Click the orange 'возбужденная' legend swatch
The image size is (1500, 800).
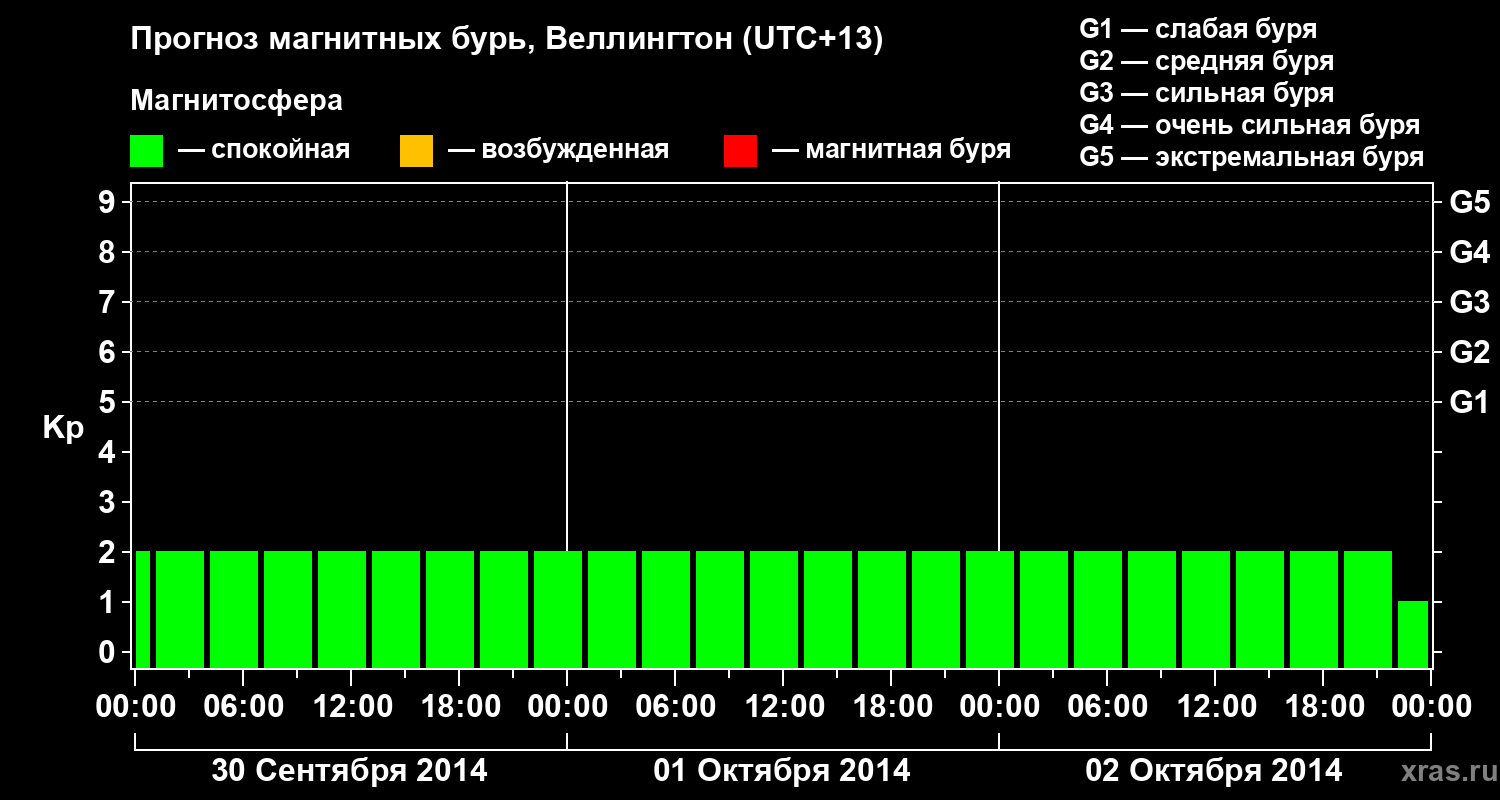click(416, 151)
